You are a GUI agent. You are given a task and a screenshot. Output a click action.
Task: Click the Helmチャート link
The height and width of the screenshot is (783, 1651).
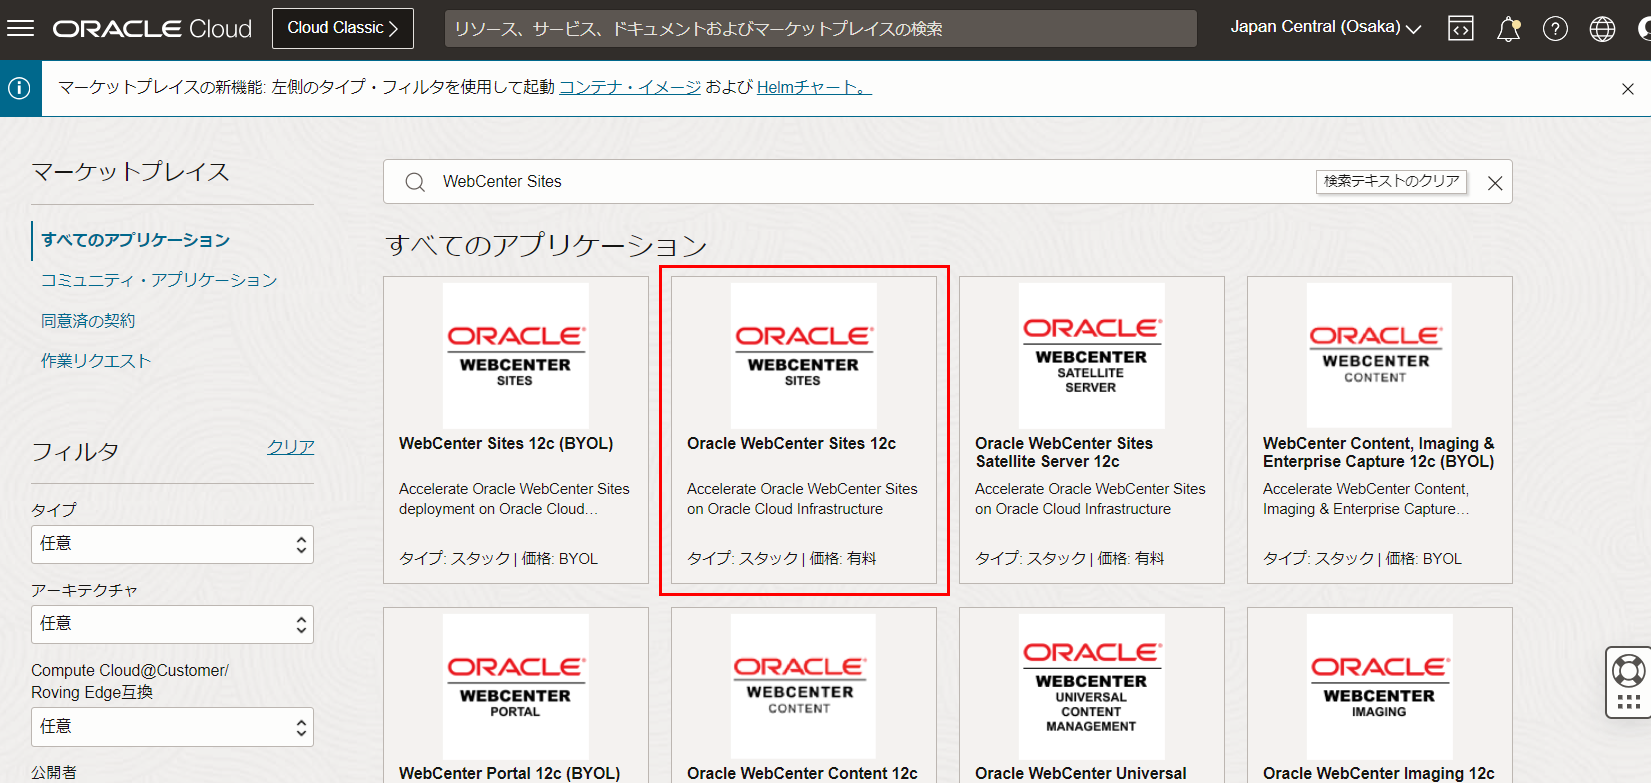click(814, 88)
